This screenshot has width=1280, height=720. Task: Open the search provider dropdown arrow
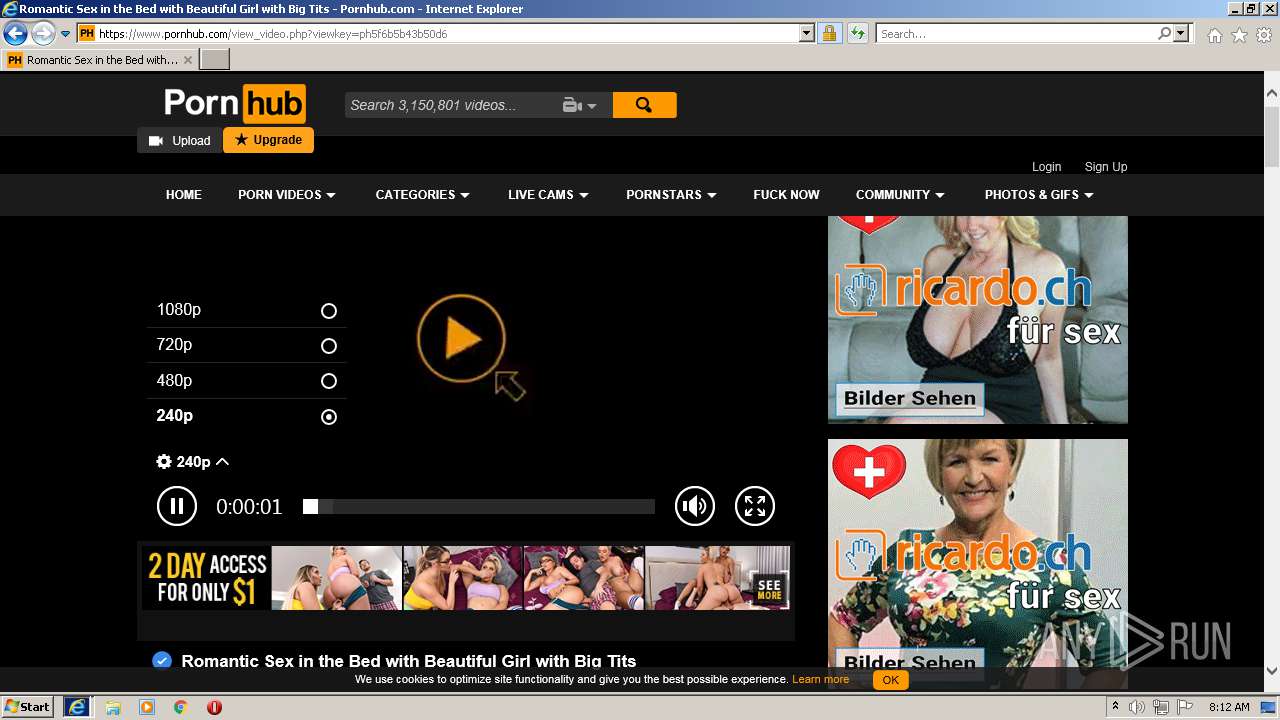(x=1181, y=34)
